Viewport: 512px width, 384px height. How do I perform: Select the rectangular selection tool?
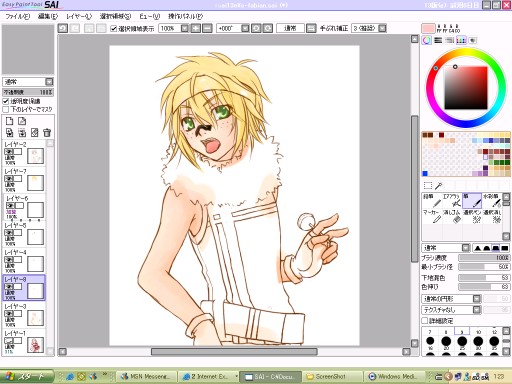pos(428,186)
